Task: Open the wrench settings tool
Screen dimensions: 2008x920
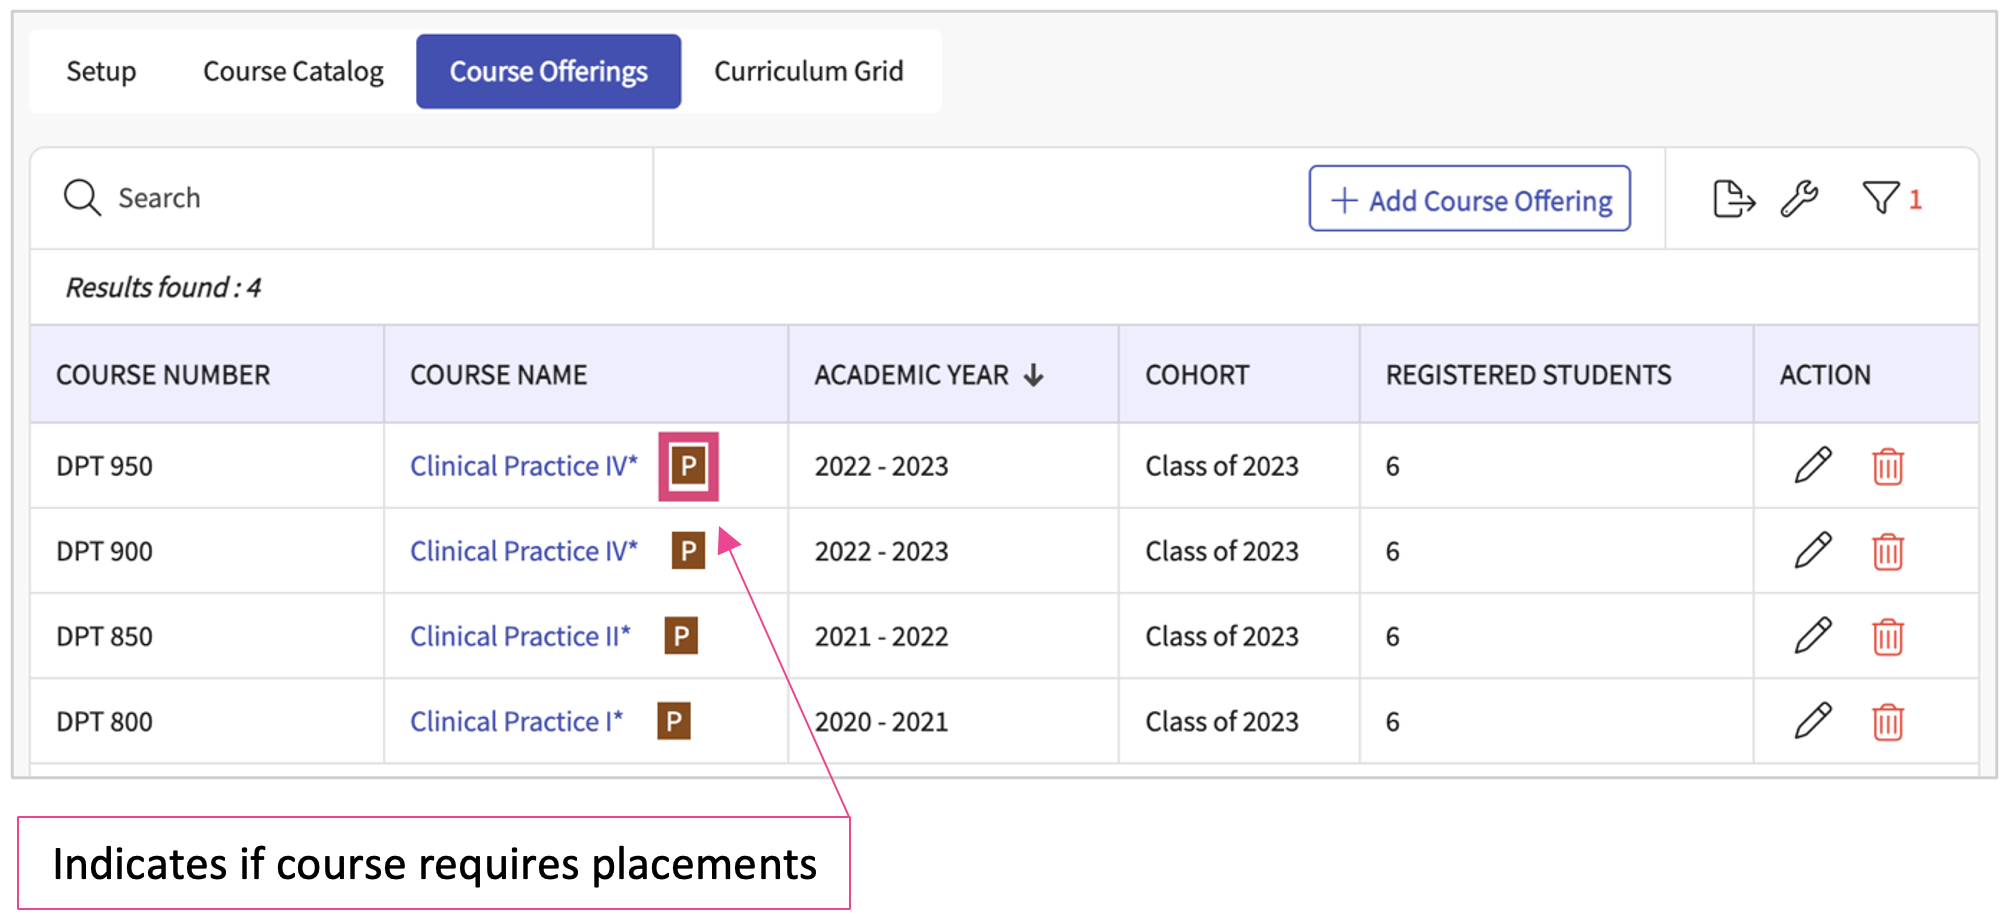Action: click(x=1799, y=198)
